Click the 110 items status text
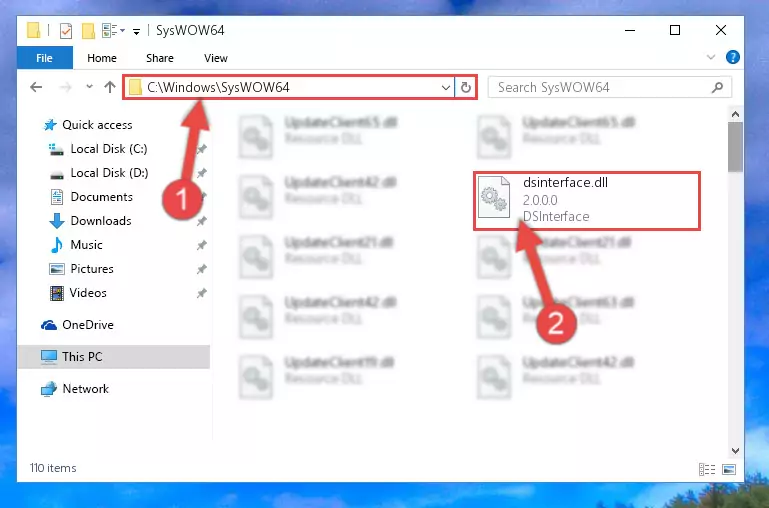Viewport: 769px width, 508px height. pyautogui.click(x=53, y=468)
